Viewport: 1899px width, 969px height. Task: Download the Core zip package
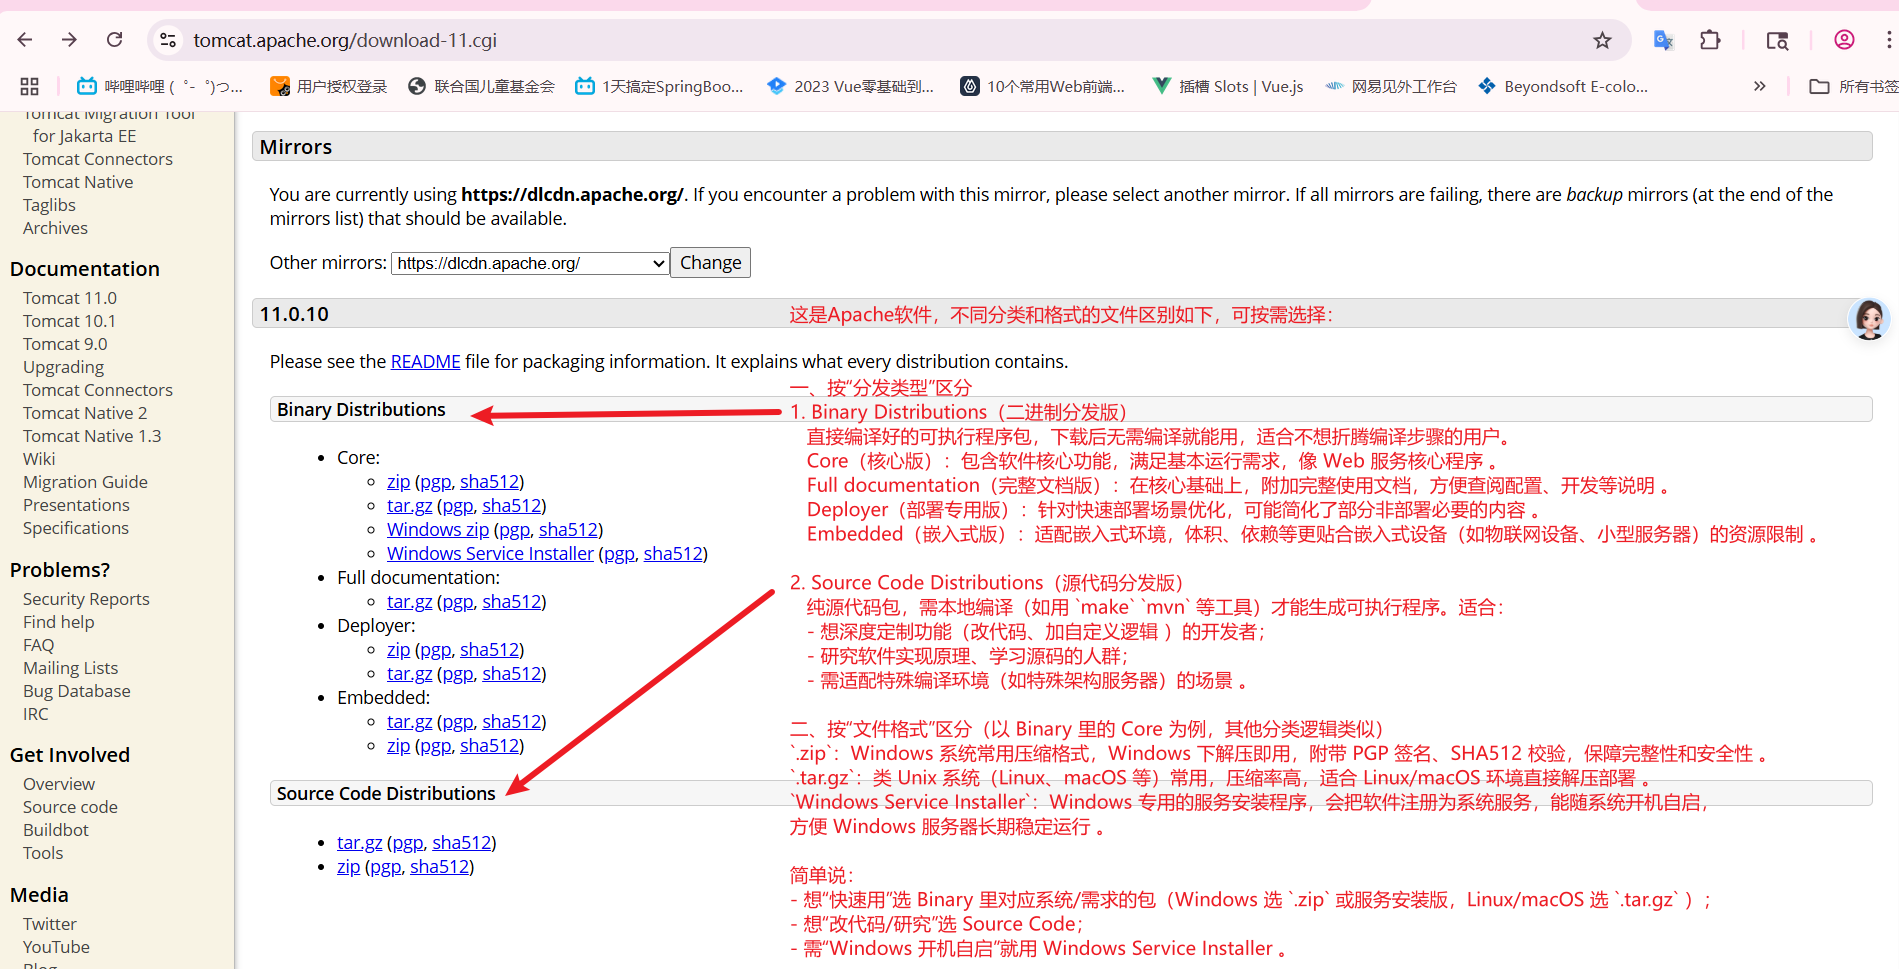pos(398,481)
